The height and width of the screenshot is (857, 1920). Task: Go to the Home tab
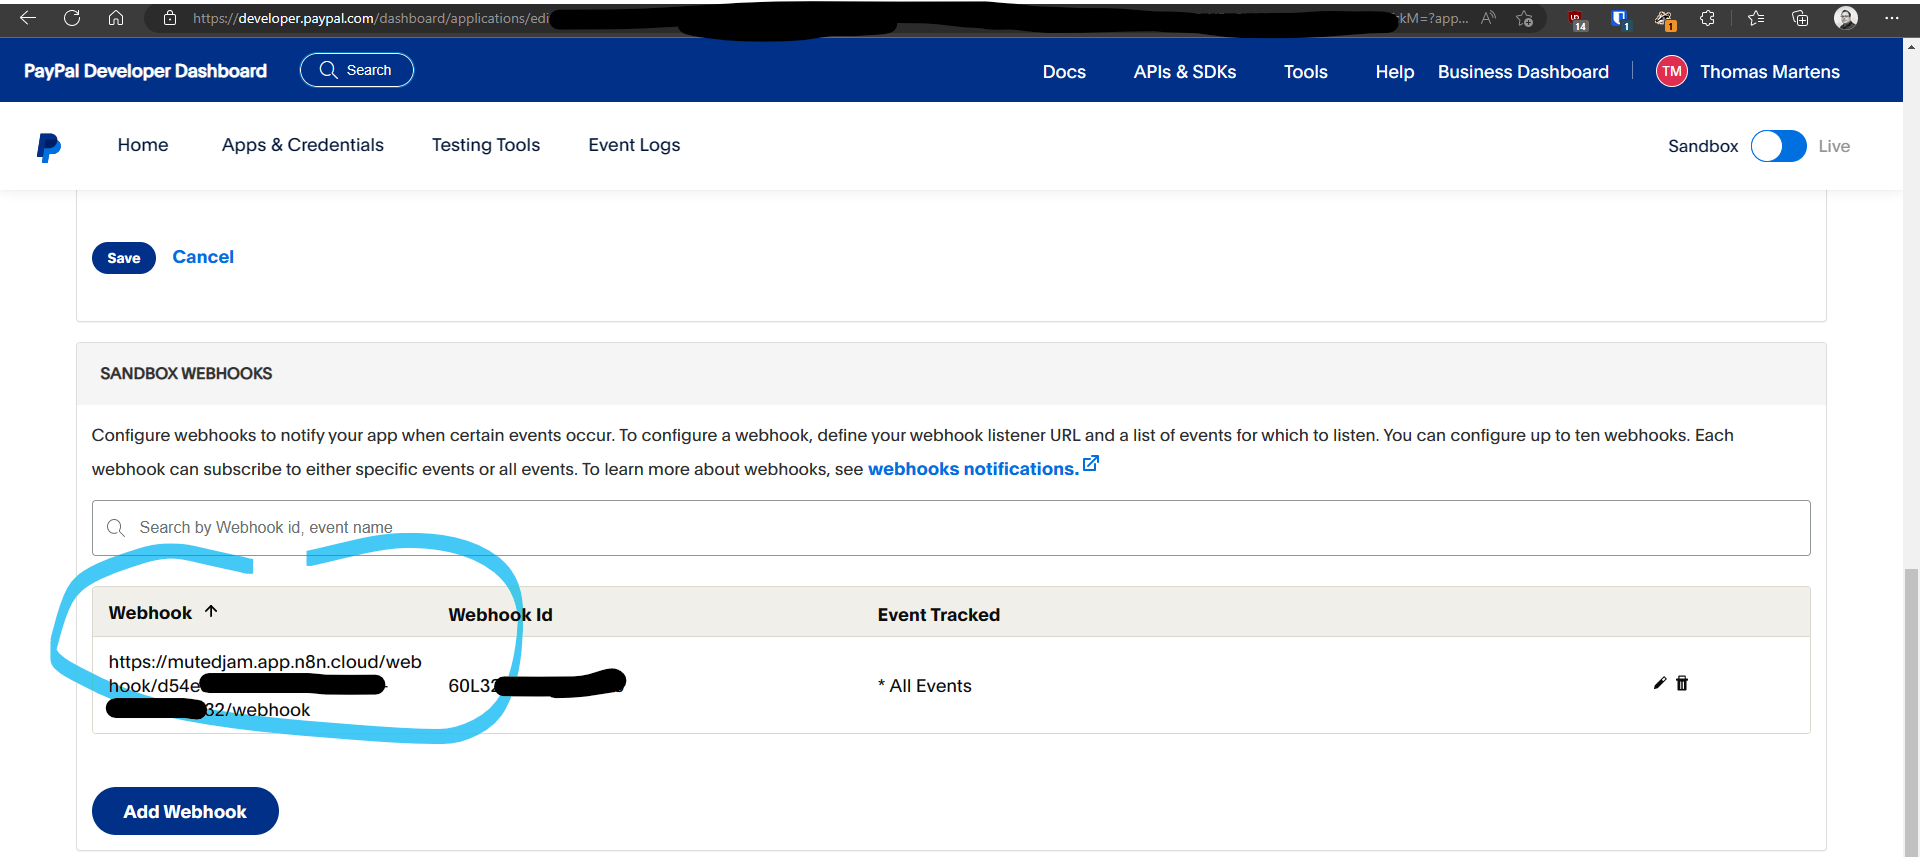[143, 145]
